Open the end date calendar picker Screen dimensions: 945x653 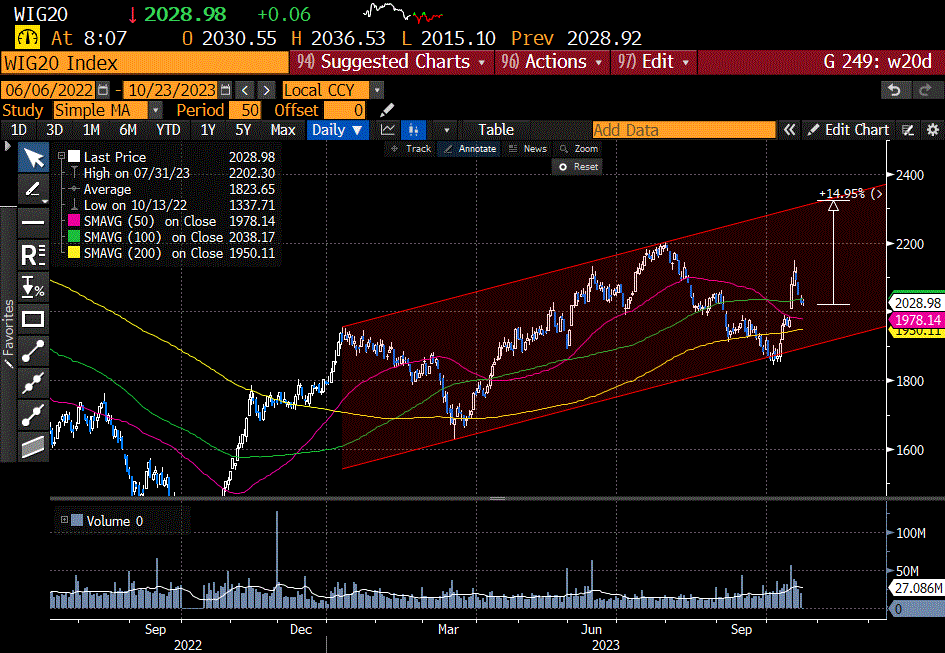click(225, 90)
